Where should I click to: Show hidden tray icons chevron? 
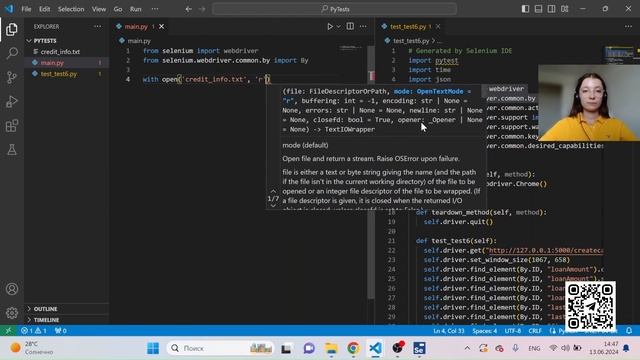[467, 348]
